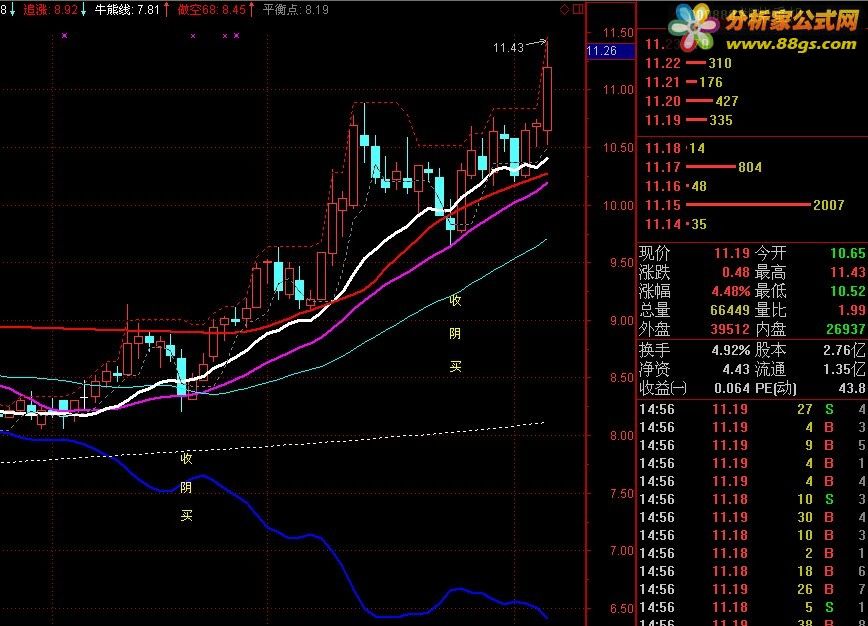Click the 今开 value 10.65
This screenshot has width=868, height=626.
[x=848, y=254]
